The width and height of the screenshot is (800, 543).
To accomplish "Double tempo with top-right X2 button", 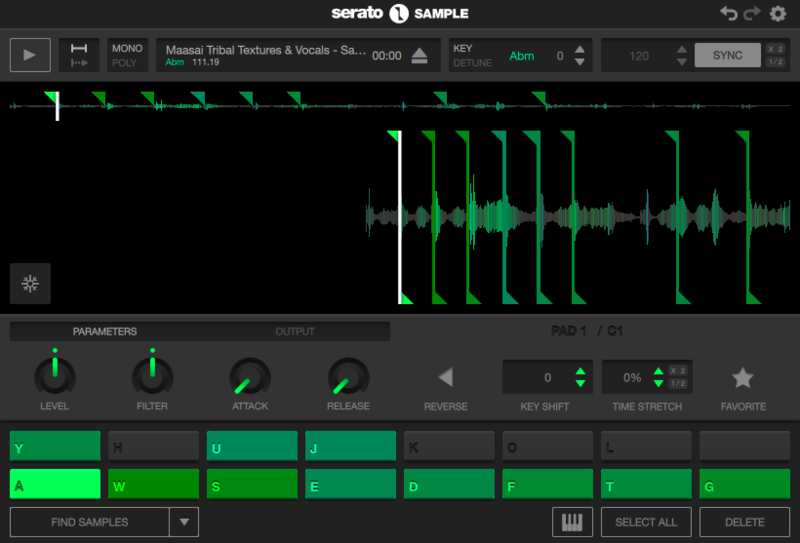I will [x=776, y=49].
